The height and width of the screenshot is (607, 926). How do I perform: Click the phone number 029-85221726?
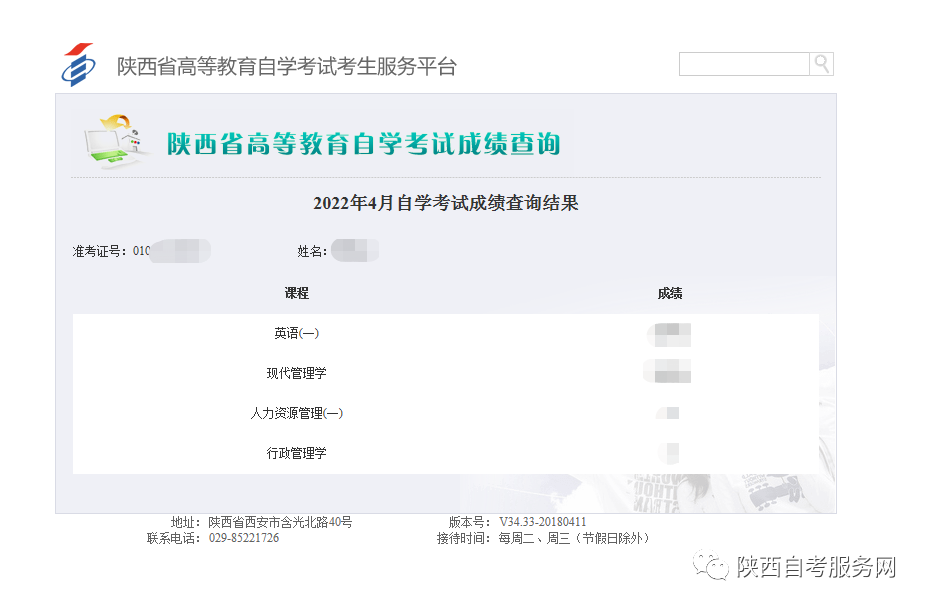click(x=244, y=538)
